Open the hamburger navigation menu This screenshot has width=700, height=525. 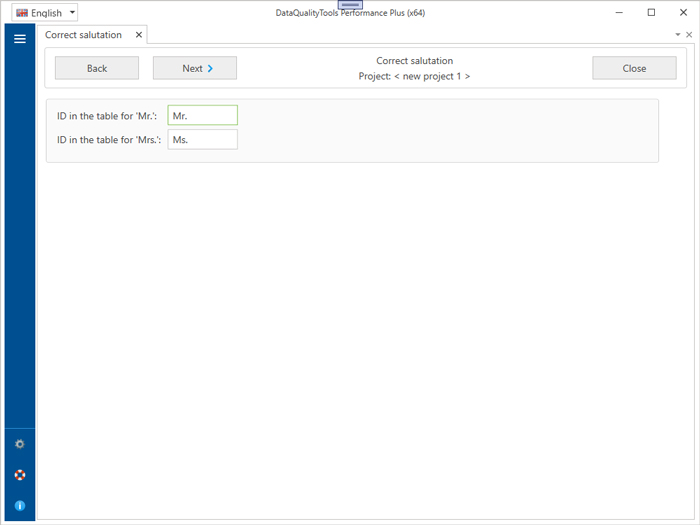point(19,39)
